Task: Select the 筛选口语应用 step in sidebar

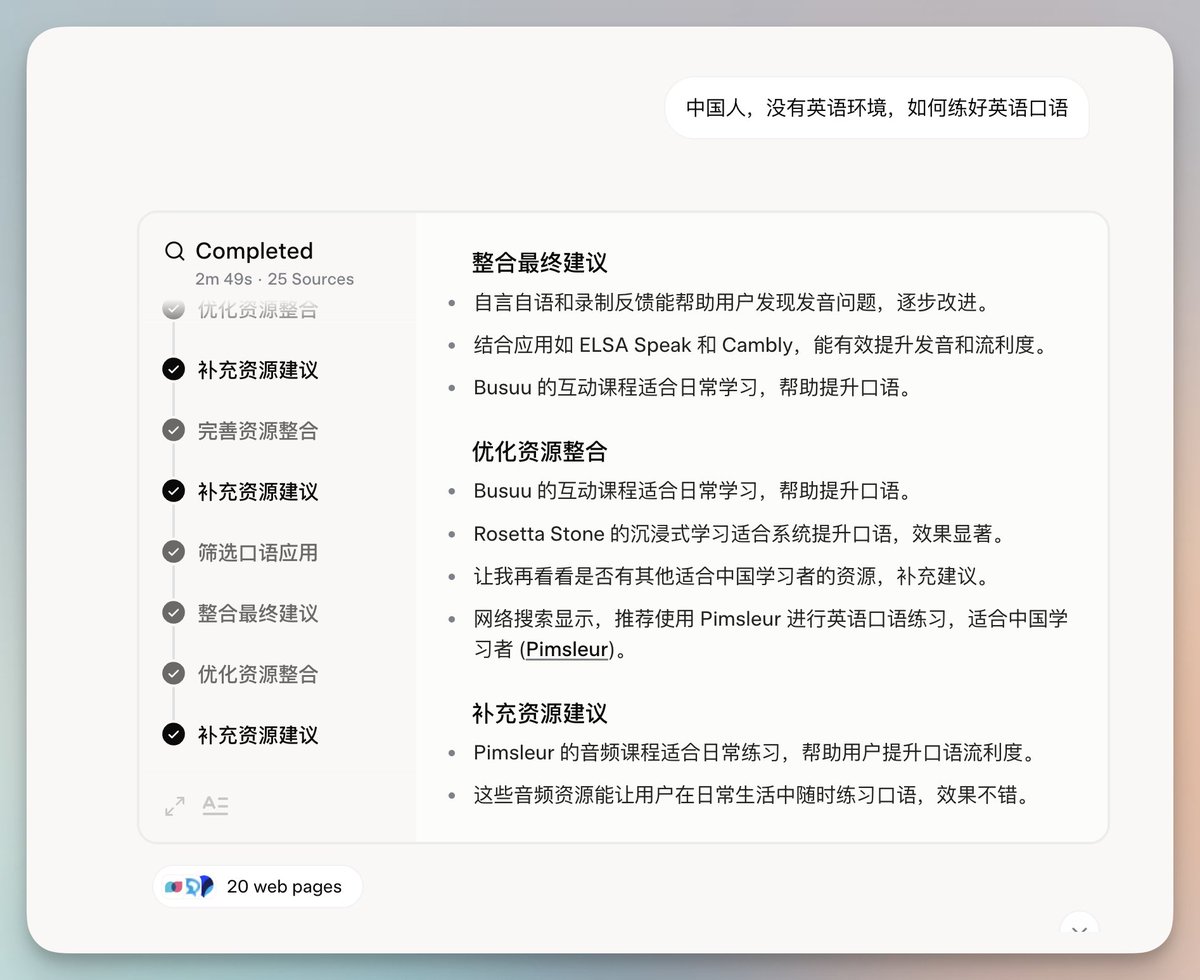Action: [x=258, y=553]
